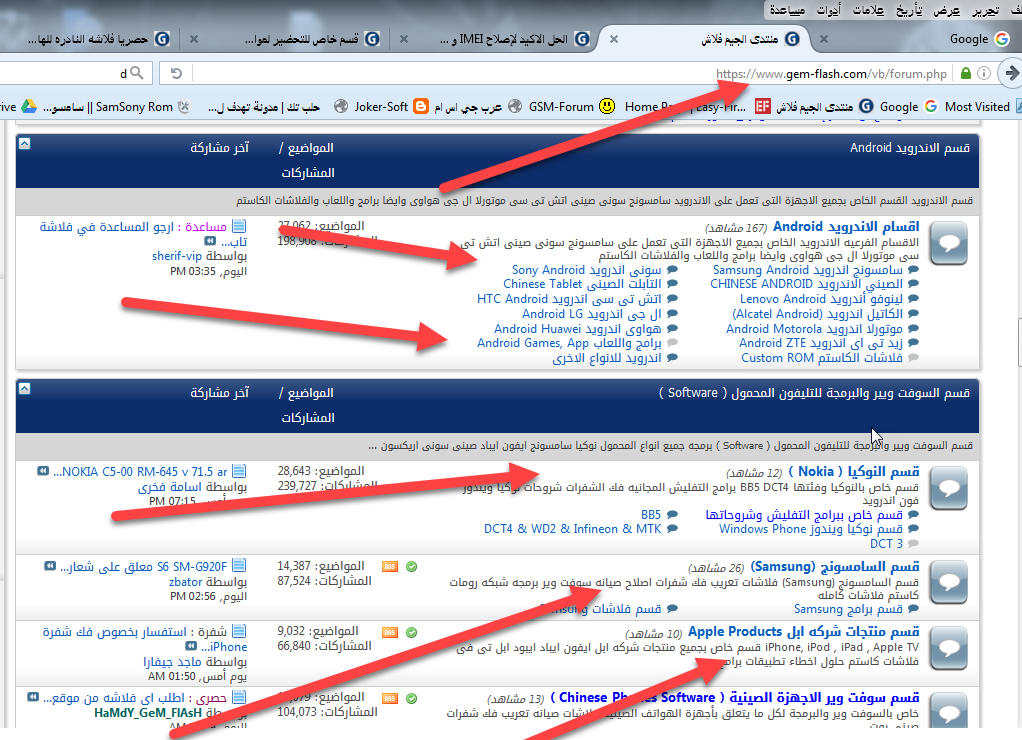
Task: Open the اقسام الاندرويد Android forum link
Action: (x=845, y=226)
